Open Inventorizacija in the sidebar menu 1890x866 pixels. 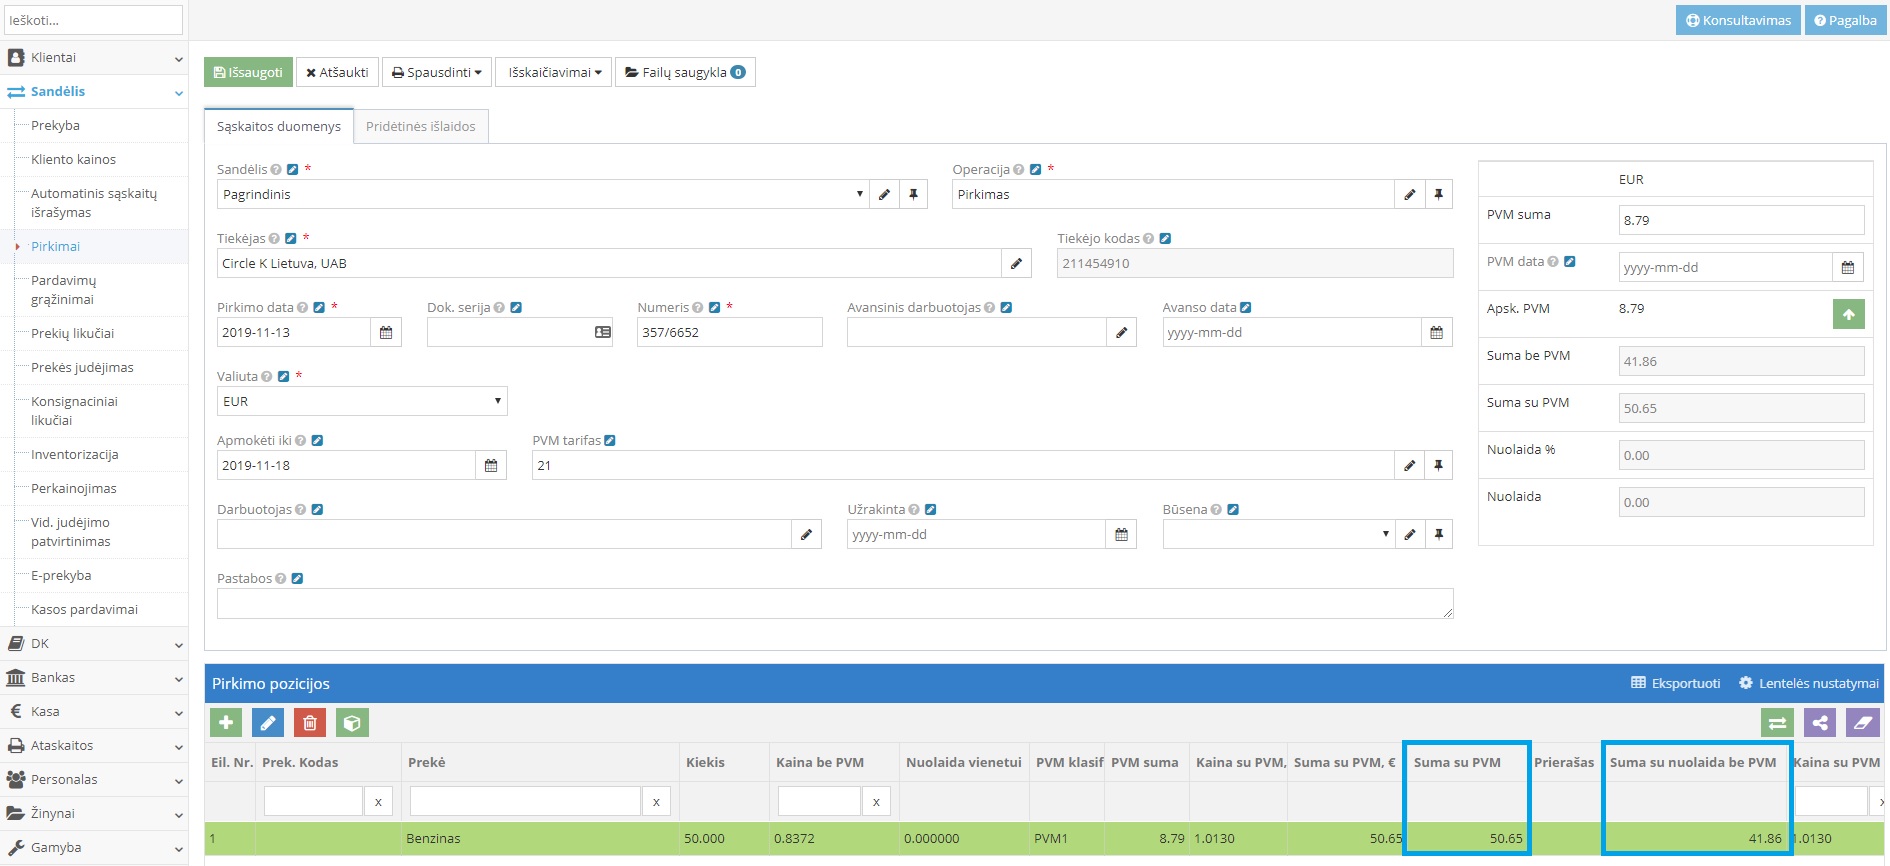click(x=75, y=455)
